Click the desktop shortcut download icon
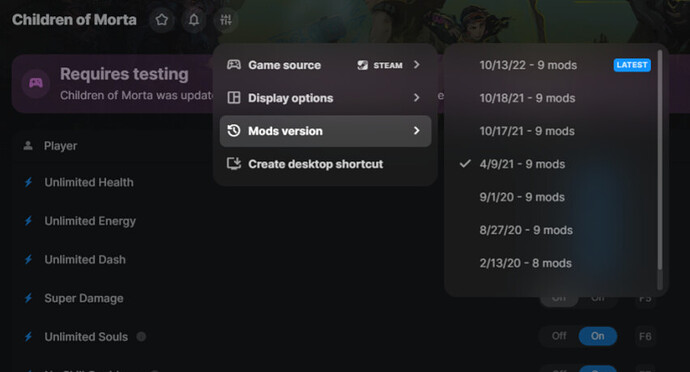The image size is (690, 372). tap(234, 164)
